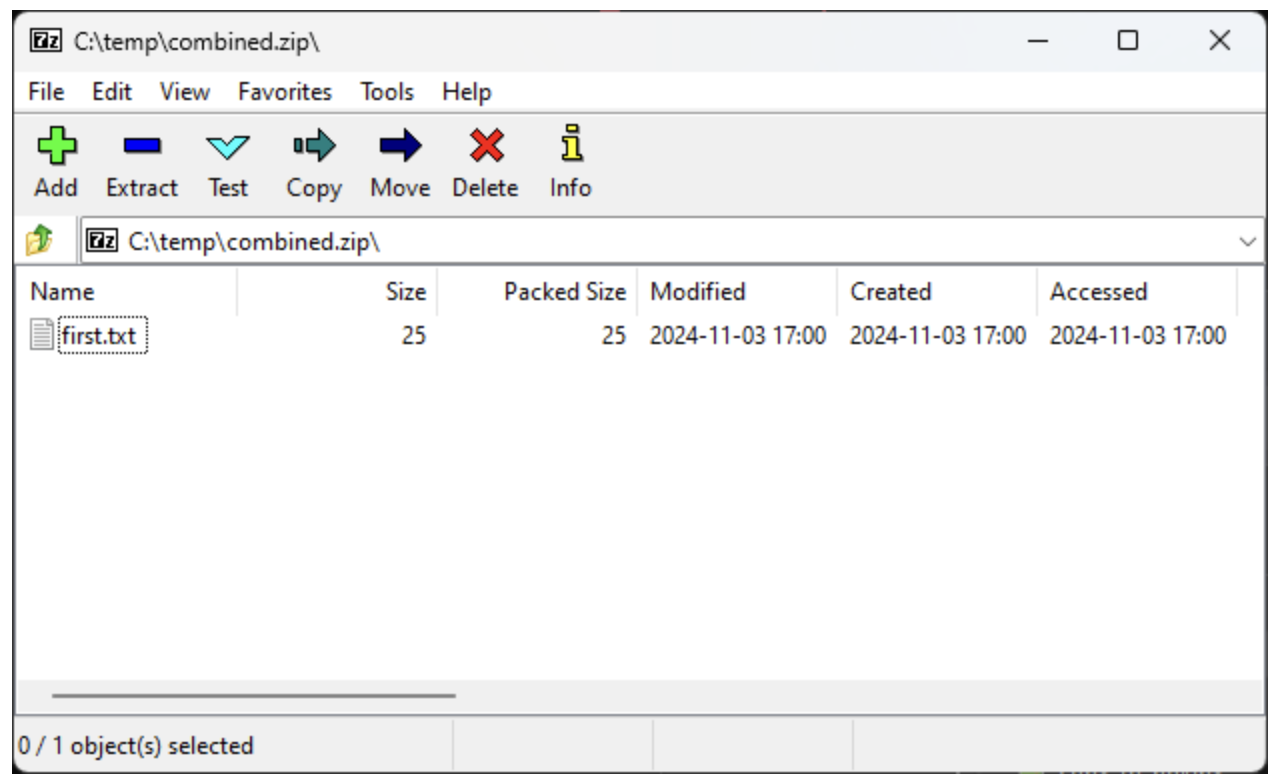
Task: Click the blue Extract minus icon
Action: point(141,148)
